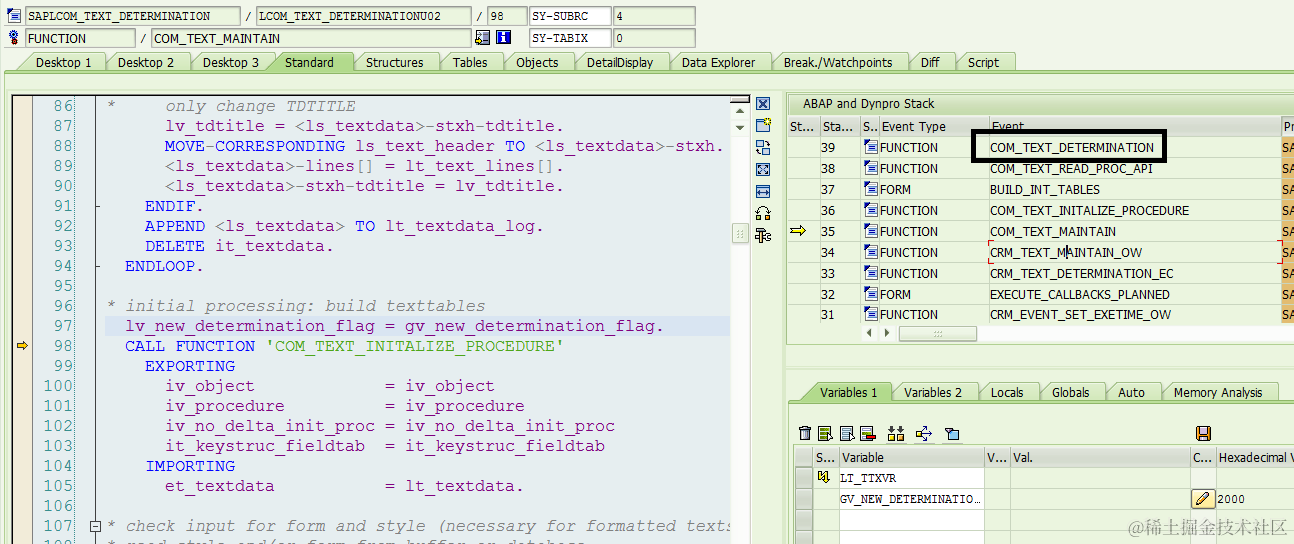Open the DetailDisplay tab

[620, 62]
